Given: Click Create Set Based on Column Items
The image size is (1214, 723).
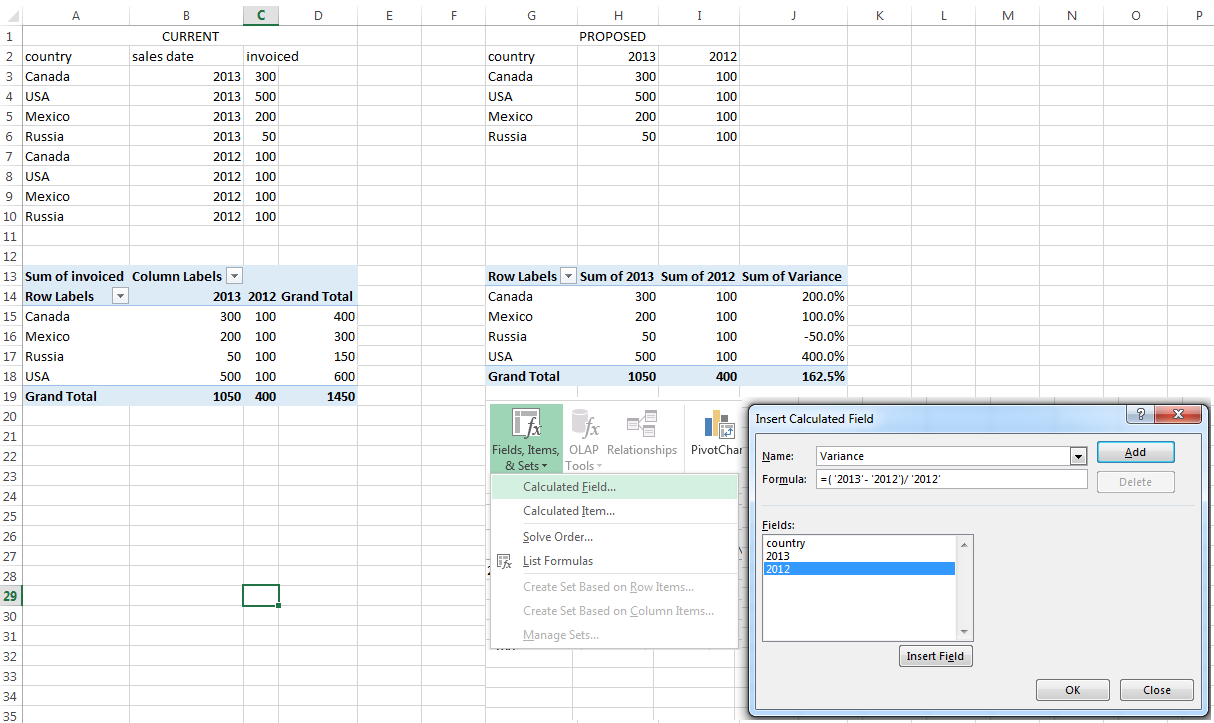Looking at the screenshot, I should pos(614,611).
